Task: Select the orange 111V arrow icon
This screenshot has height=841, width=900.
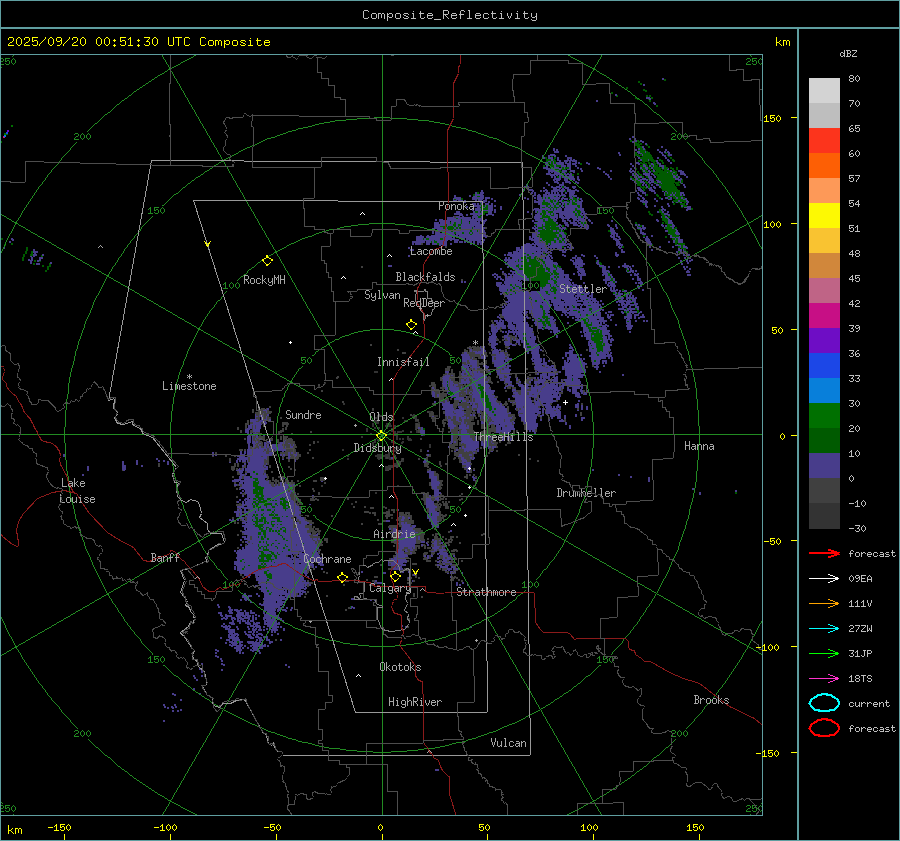Action: click(824, 603)
